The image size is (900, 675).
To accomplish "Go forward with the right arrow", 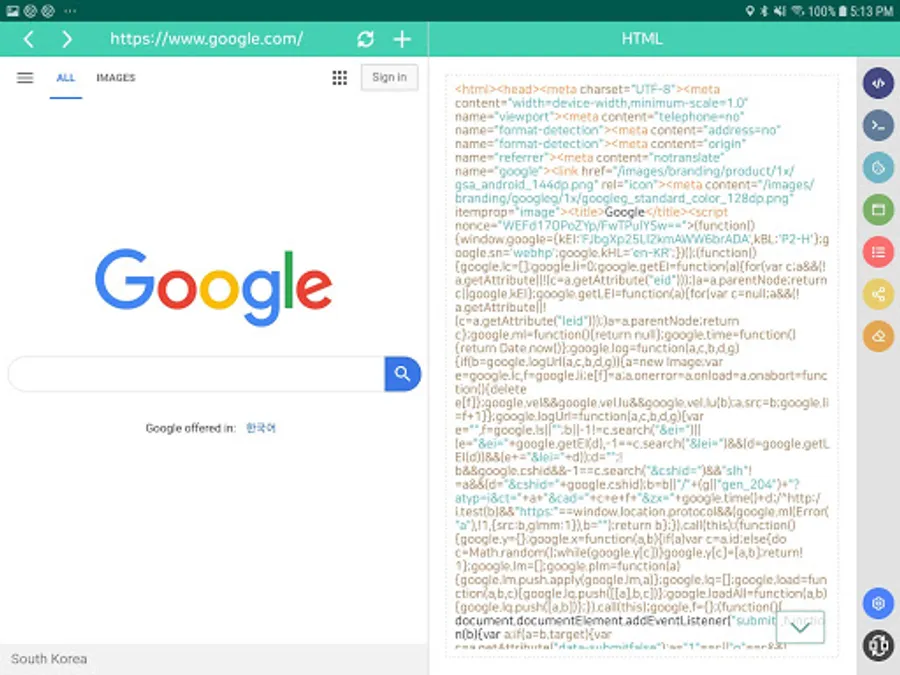I will [x=67, y=39].
